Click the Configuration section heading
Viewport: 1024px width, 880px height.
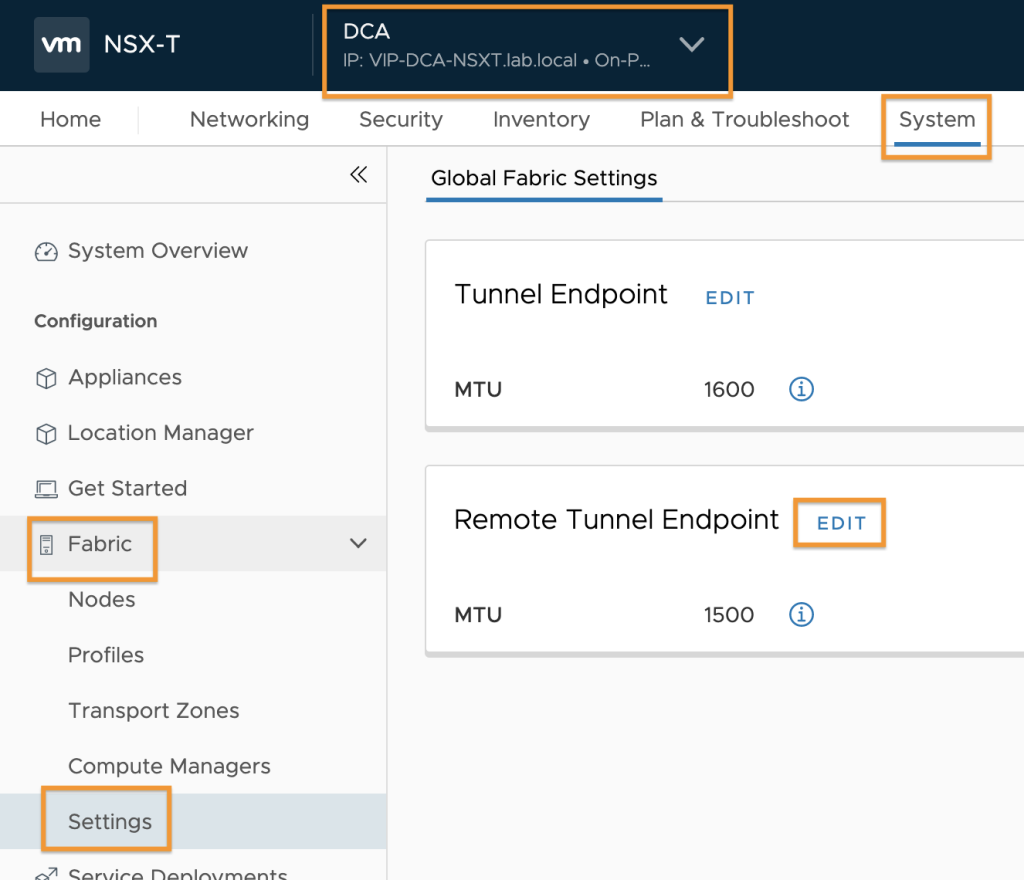tap(95, 321)
